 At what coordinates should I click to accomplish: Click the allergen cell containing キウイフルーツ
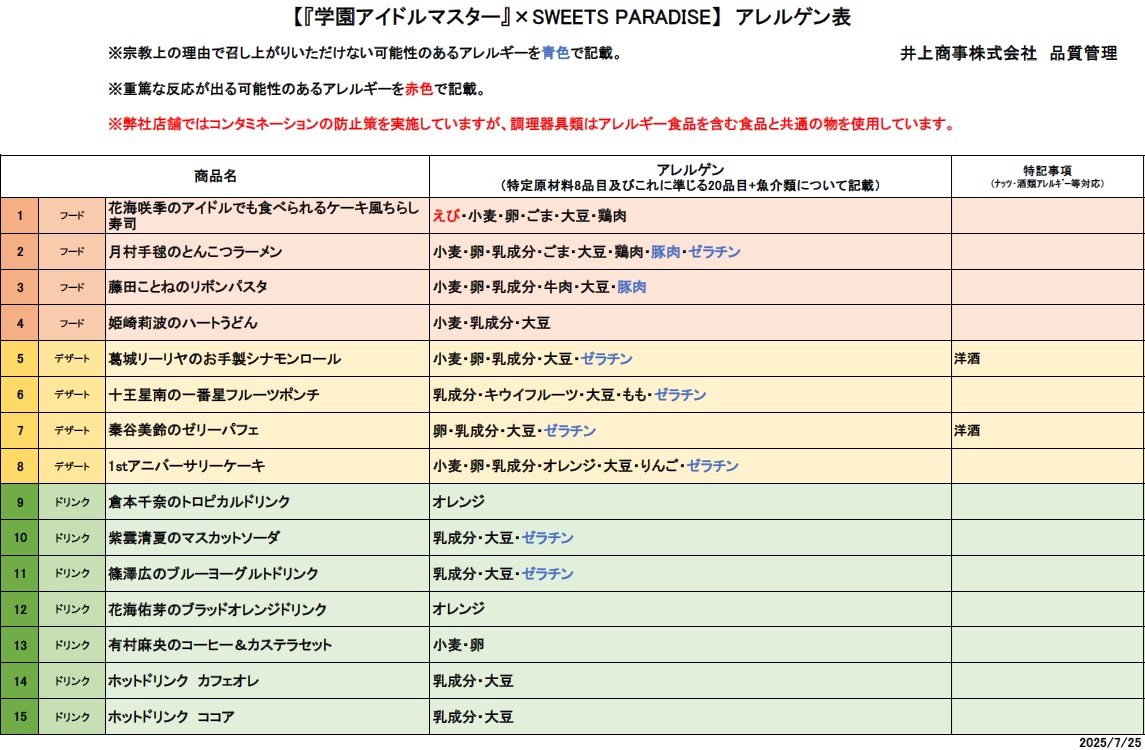pos(690,395)
